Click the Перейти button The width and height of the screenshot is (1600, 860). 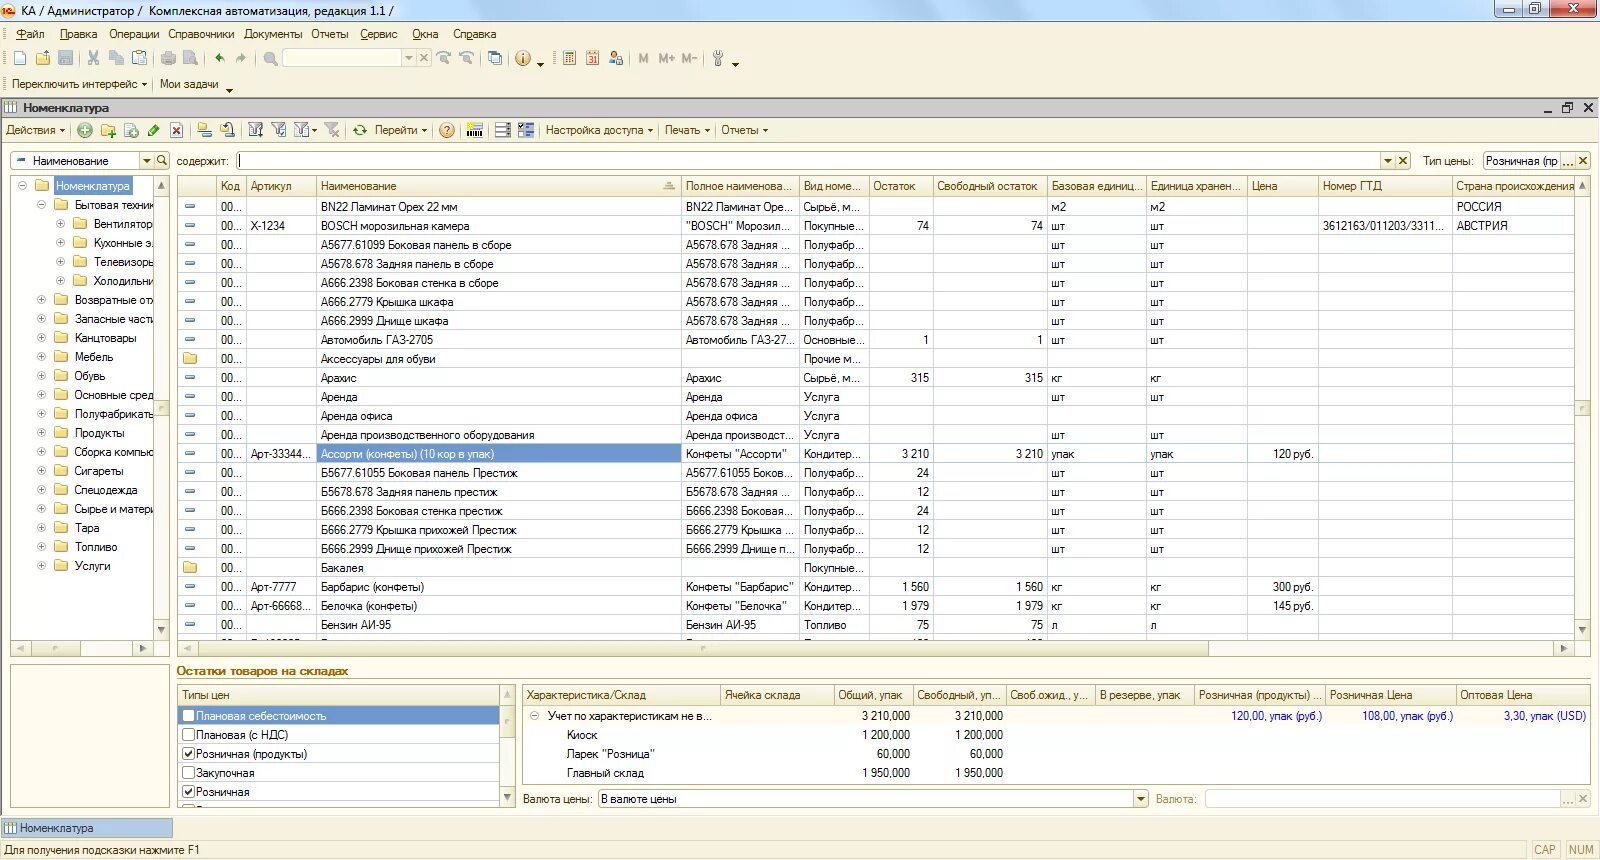pyautogui.click(x=401, y=130)
